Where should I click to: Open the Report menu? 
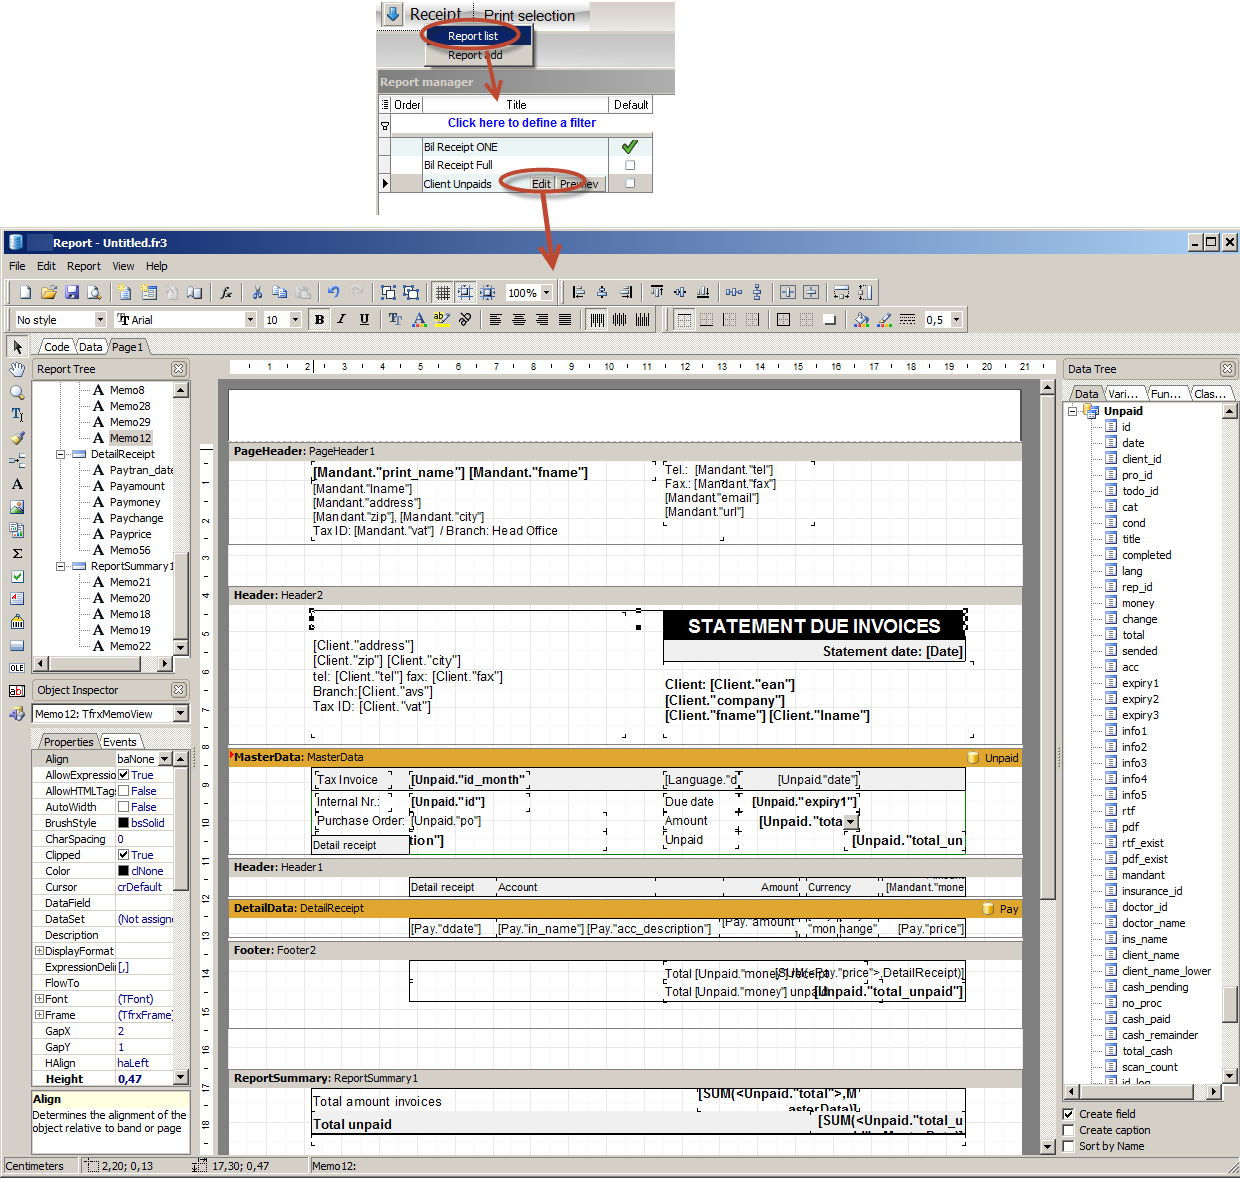click(x=83, y=266)
